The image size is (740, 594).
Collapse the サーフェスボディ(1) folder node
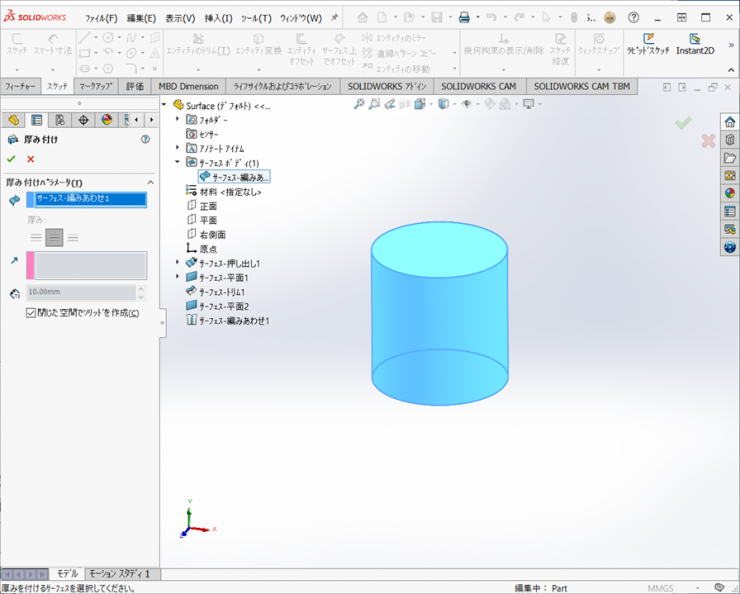(178, 162)
